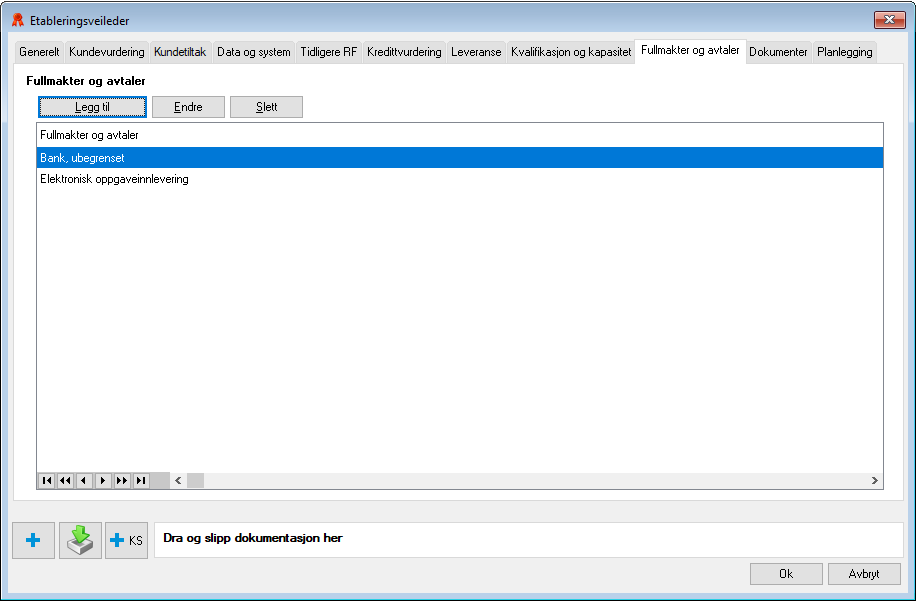Go to last record in navigator

(141, 481)
